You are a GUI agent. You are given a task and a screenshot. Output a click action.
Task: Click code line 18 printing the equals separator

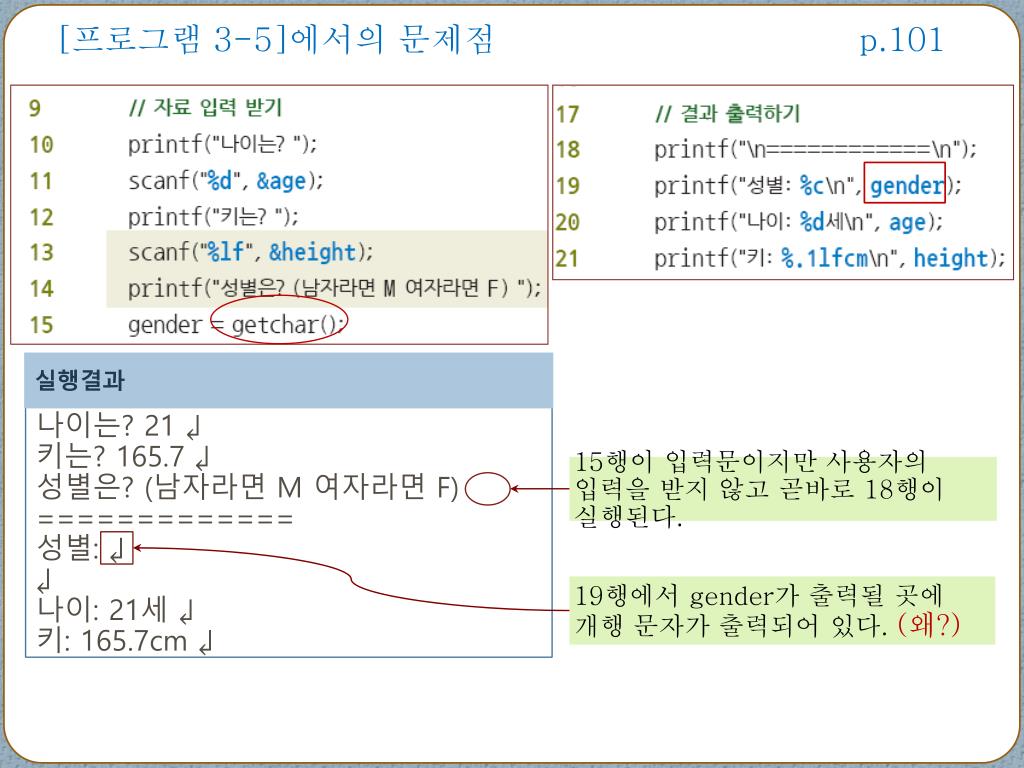click(816, 150)
